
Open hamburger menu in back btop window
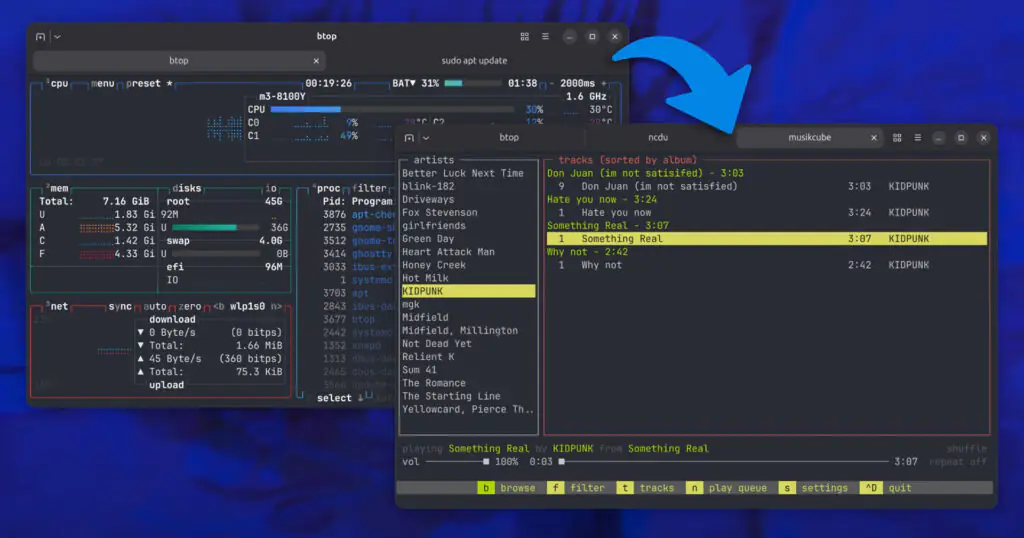pos(545,37)
